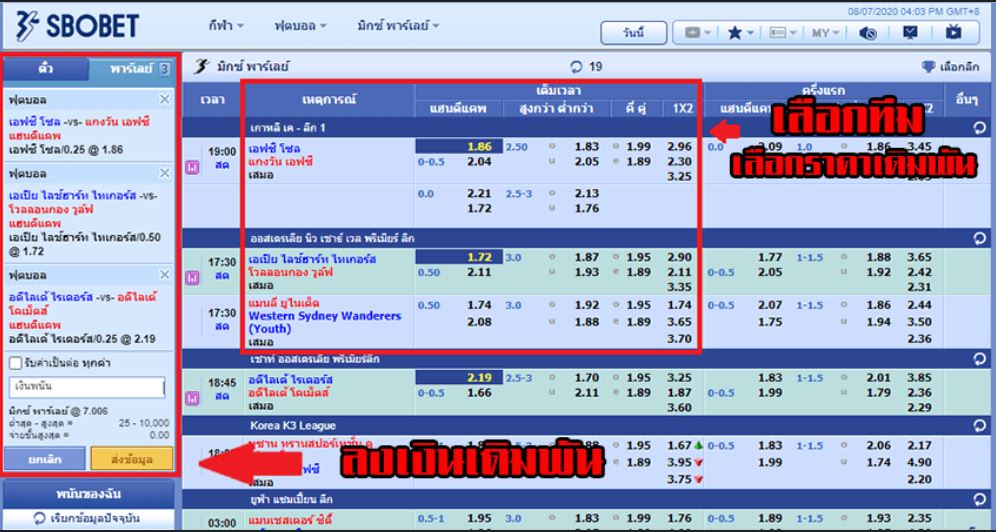Select 2.08 handicap odds for Western Sydney Wanderers
The height and width of the screenshot is (532, 996).
pos(479,322)
